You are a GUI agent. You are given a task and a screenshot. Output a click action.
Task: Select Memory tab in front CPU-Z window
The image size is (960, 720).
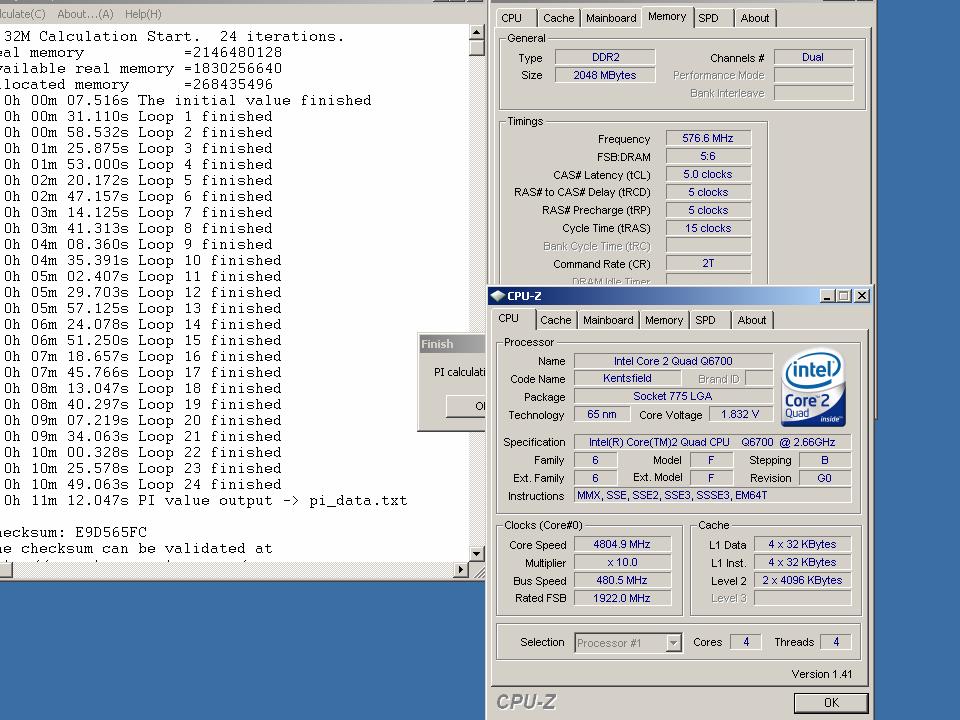pyautogui.click(x=664, y=320)
